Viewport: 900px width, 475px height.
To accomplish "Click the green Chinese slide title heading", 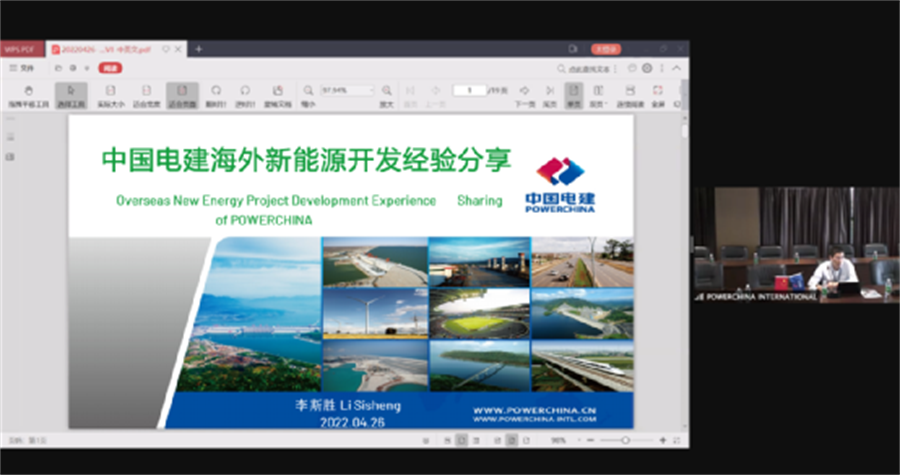I will [307, 159].
